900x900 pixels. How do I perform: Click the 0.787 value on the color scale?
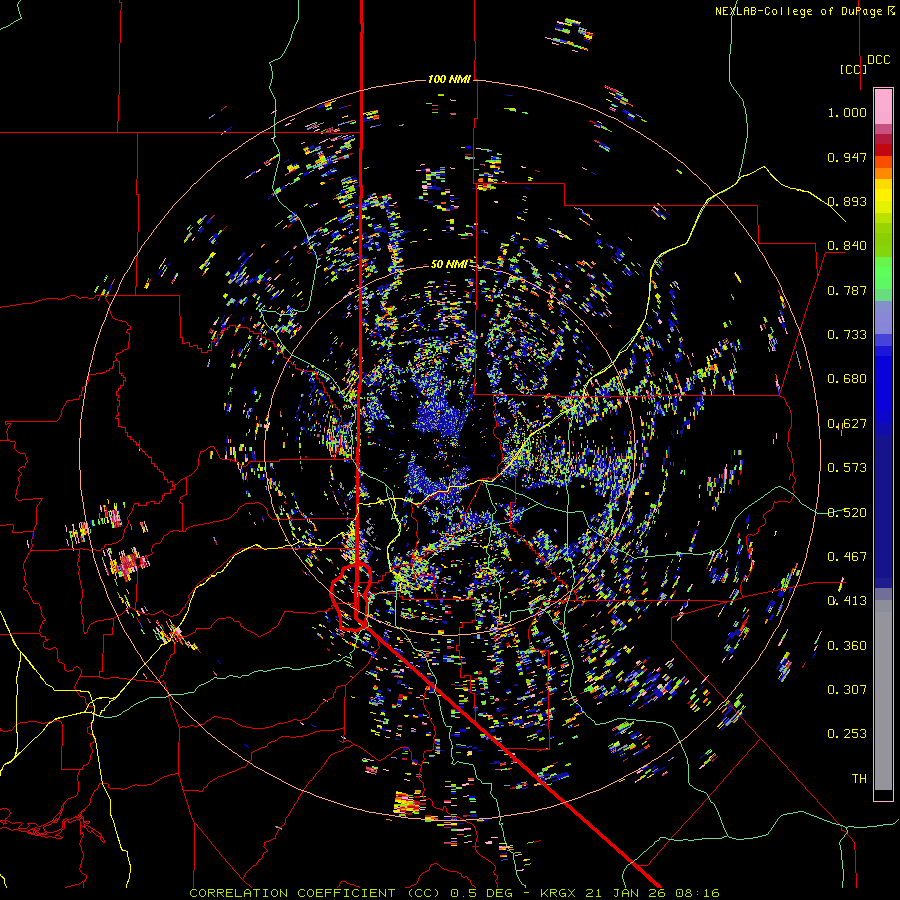(847, 290)
